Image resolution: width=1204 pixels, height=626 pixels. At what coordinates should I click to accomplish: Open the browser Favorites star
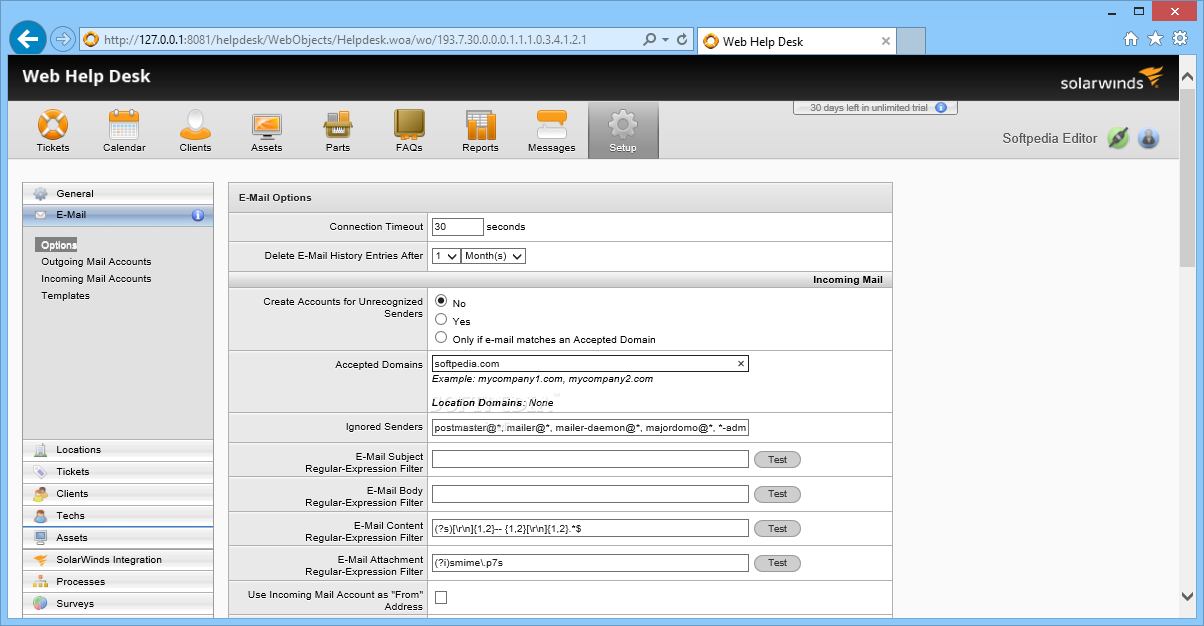click(1155, 39)
